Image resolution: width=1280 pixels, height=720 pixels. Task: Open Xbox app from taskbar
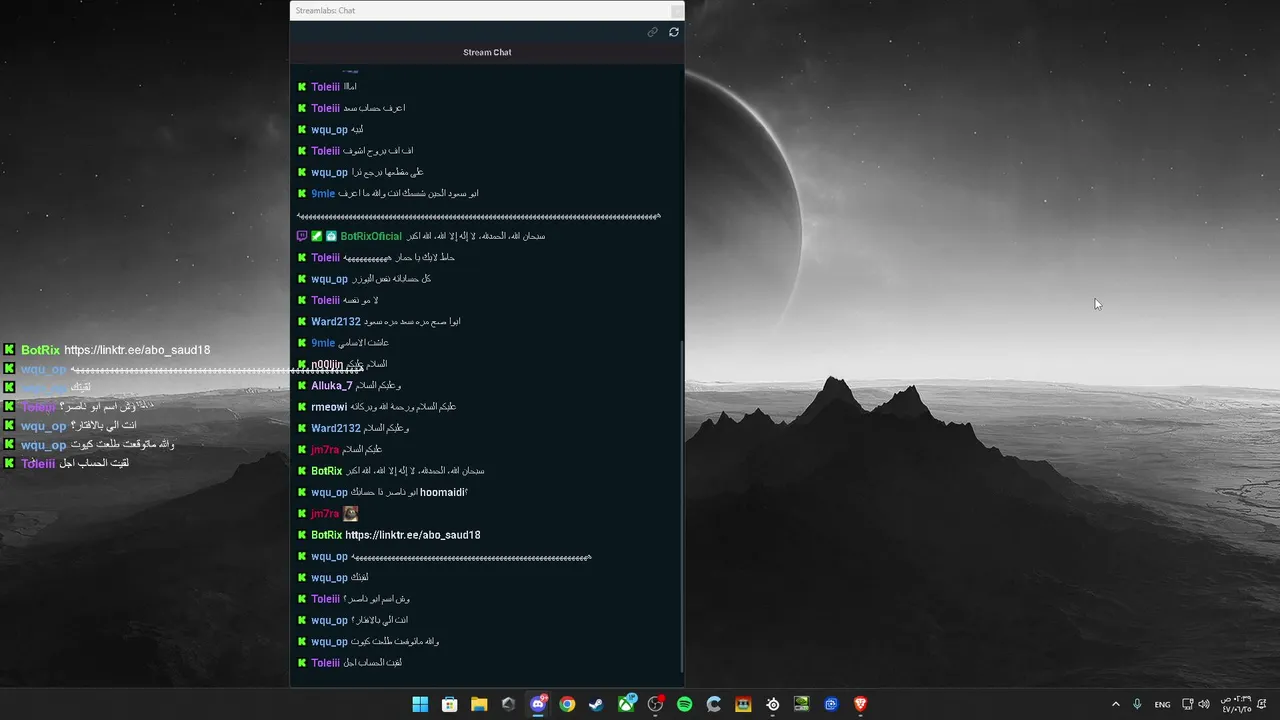(x=626, y=704)
